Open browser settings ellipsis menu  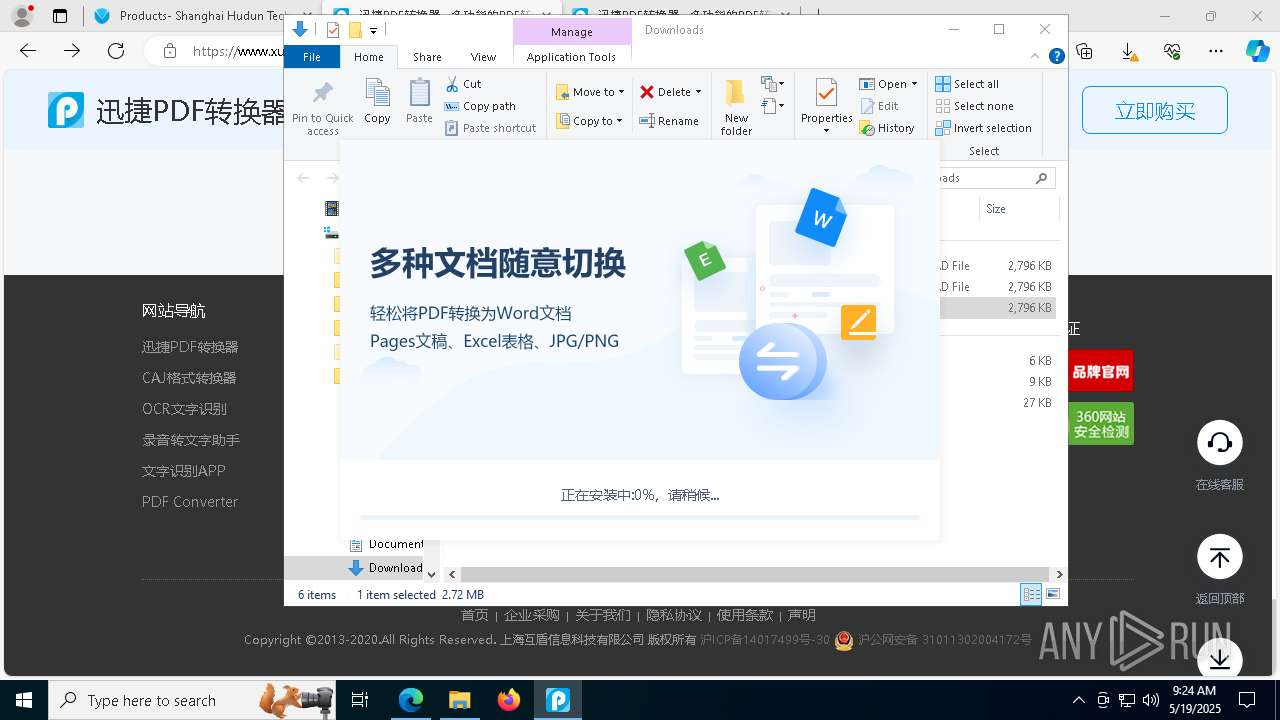pyautogui.click(x=1216, y=51)
